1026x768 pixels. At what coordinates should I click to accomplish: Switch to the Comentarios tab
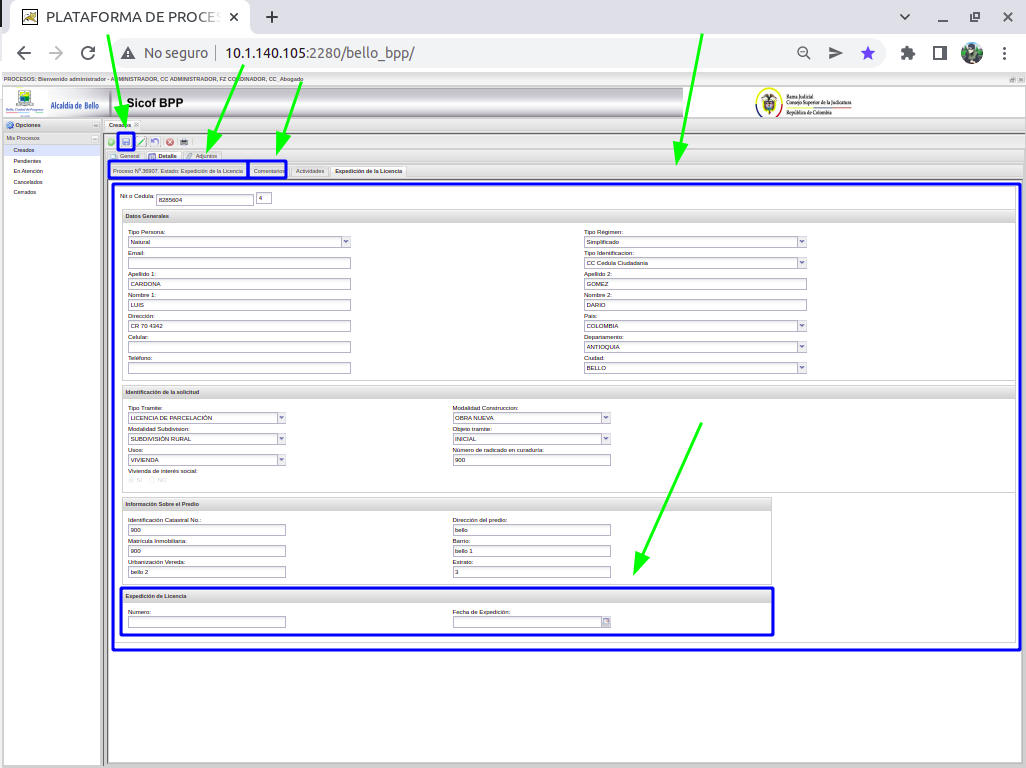pos(269,171)
